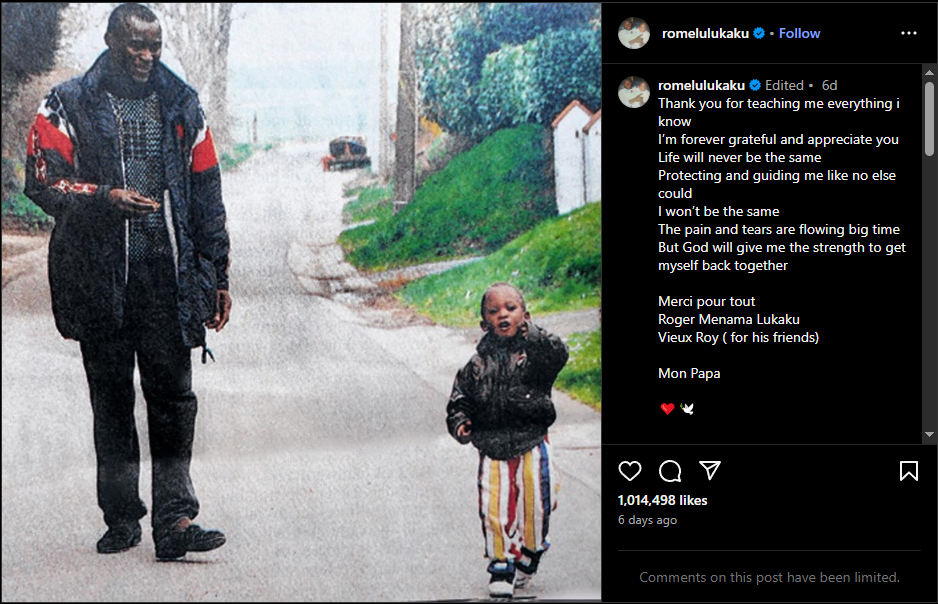
Task: Click the 6d time label in caption
Action: 829,86
